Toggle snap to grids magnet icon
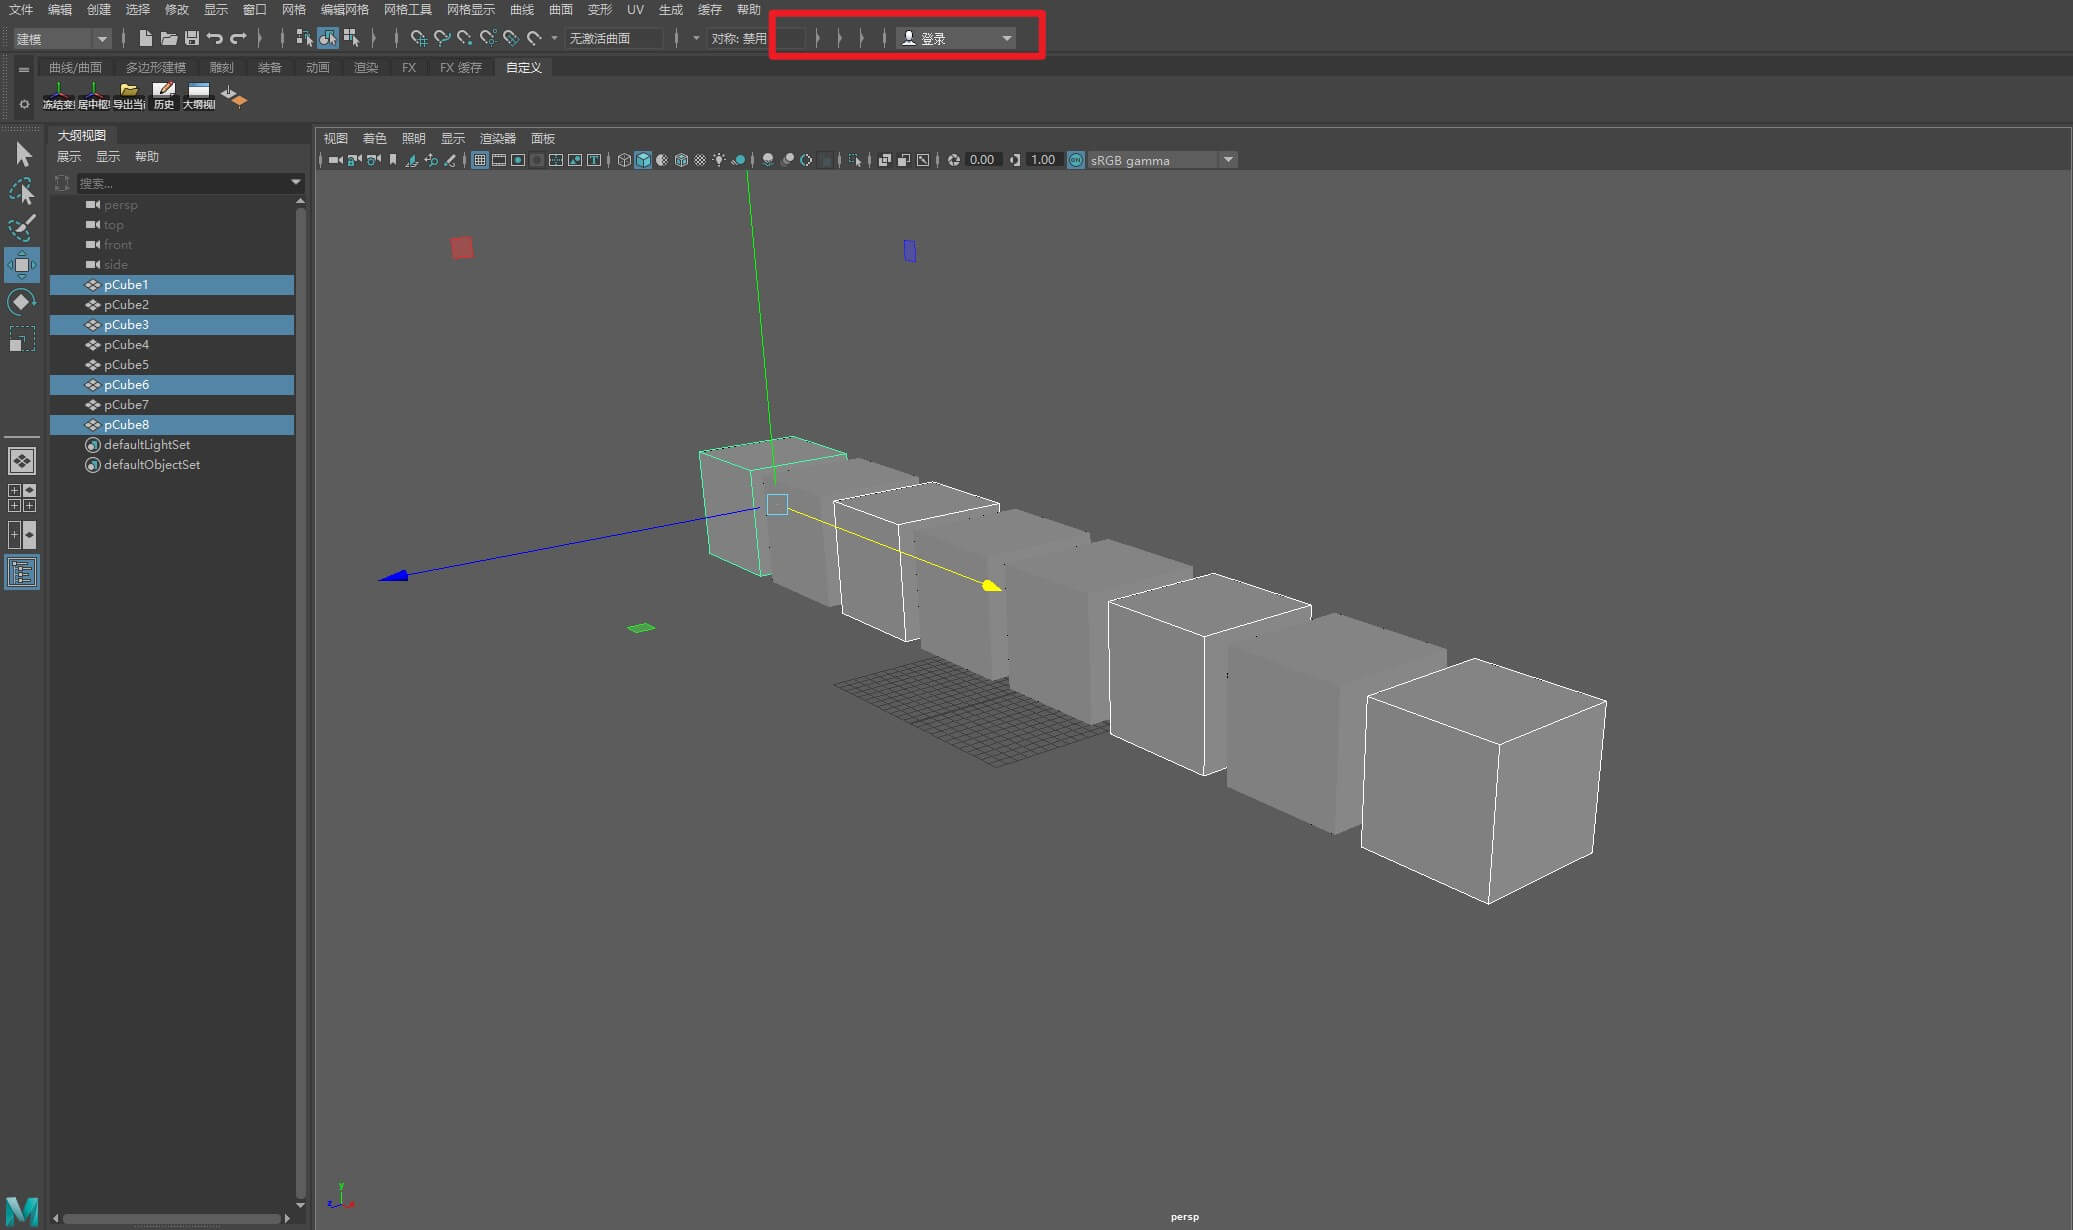Screen dimensions: 2073x1230 (418, 38)
